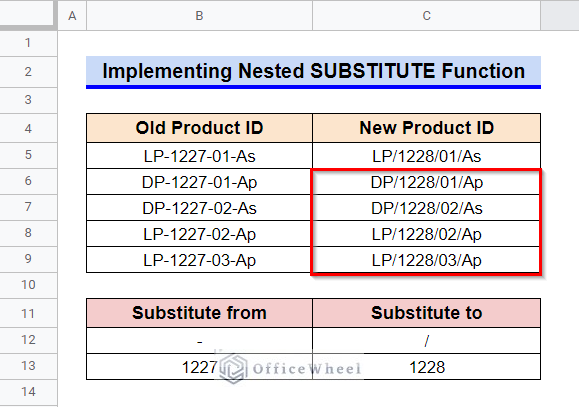579x407 pixels.
Task: Select column A header
Action: tap(72, 16)
